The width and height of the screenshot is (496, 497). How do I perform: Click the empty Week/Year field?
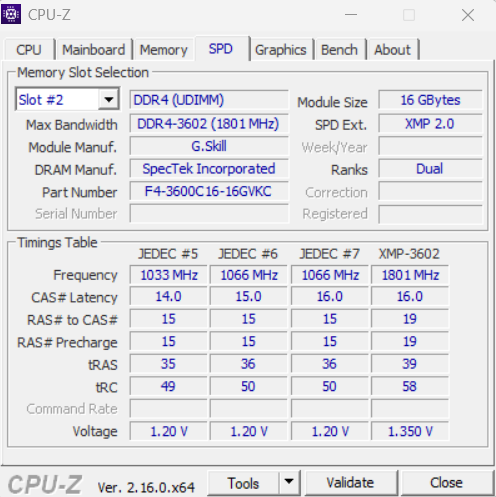click(x=430, y=146)
